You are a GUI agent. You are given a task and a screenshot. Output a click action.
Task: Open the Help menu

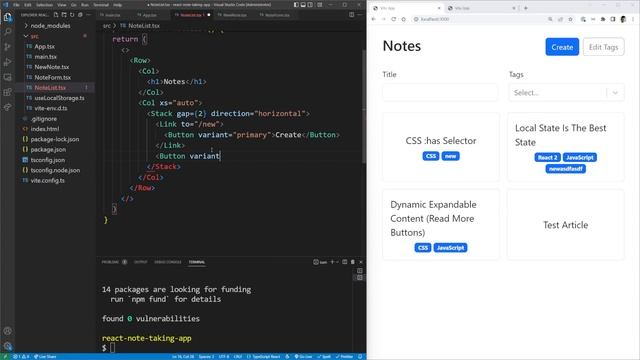[x=118, y=5]
